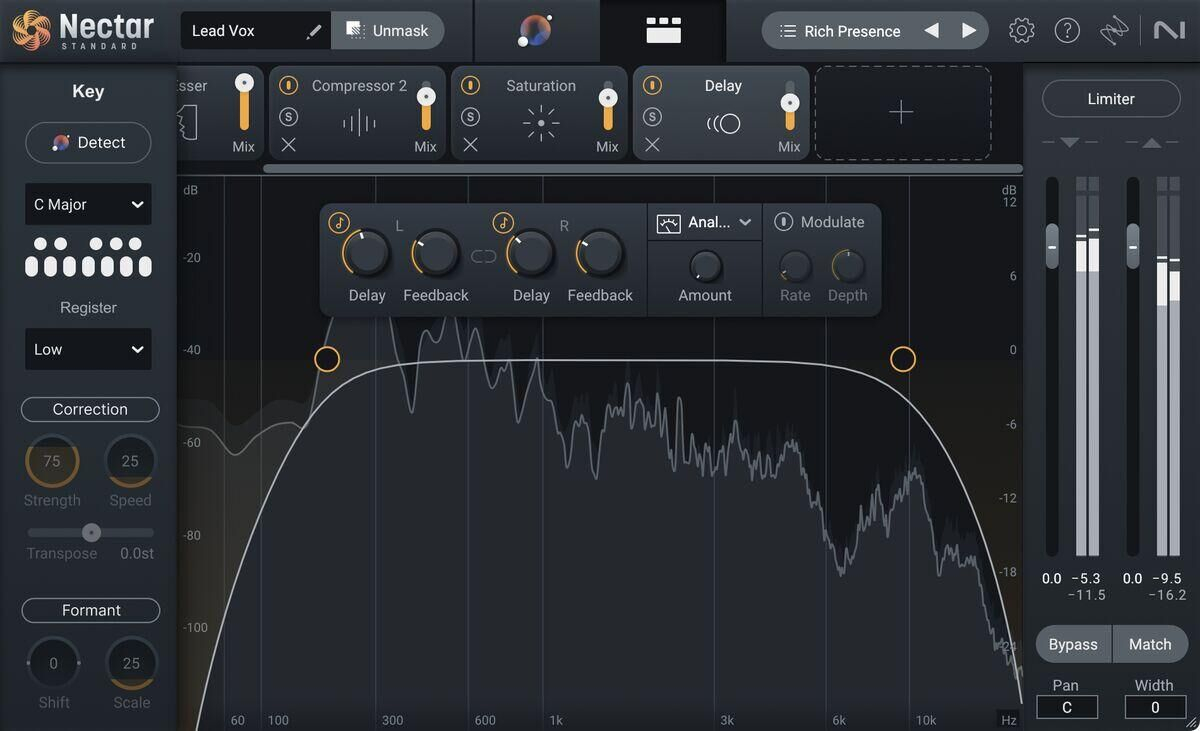Click the link icon between L and R delay
The image size is (1200, 731).
484,256
